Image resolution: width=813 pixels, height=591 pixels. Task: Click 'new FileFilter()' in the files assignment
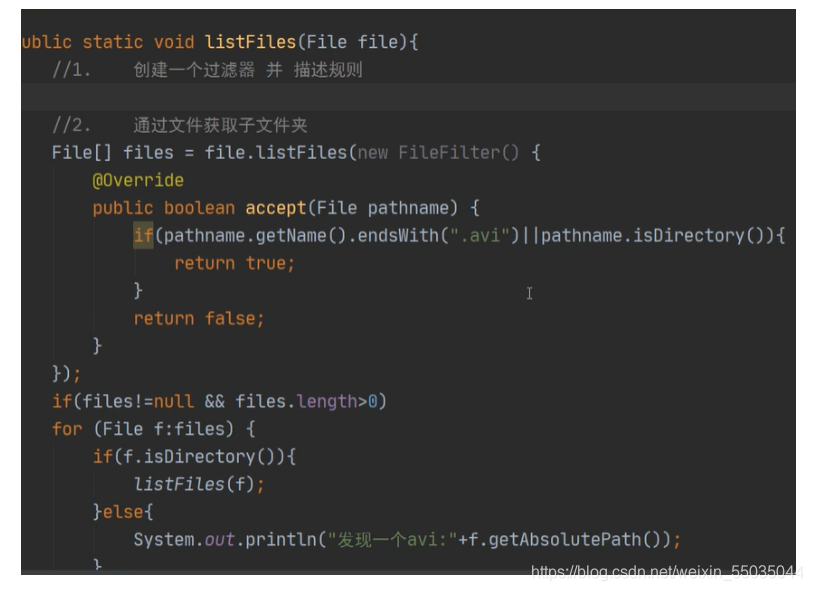438,153
